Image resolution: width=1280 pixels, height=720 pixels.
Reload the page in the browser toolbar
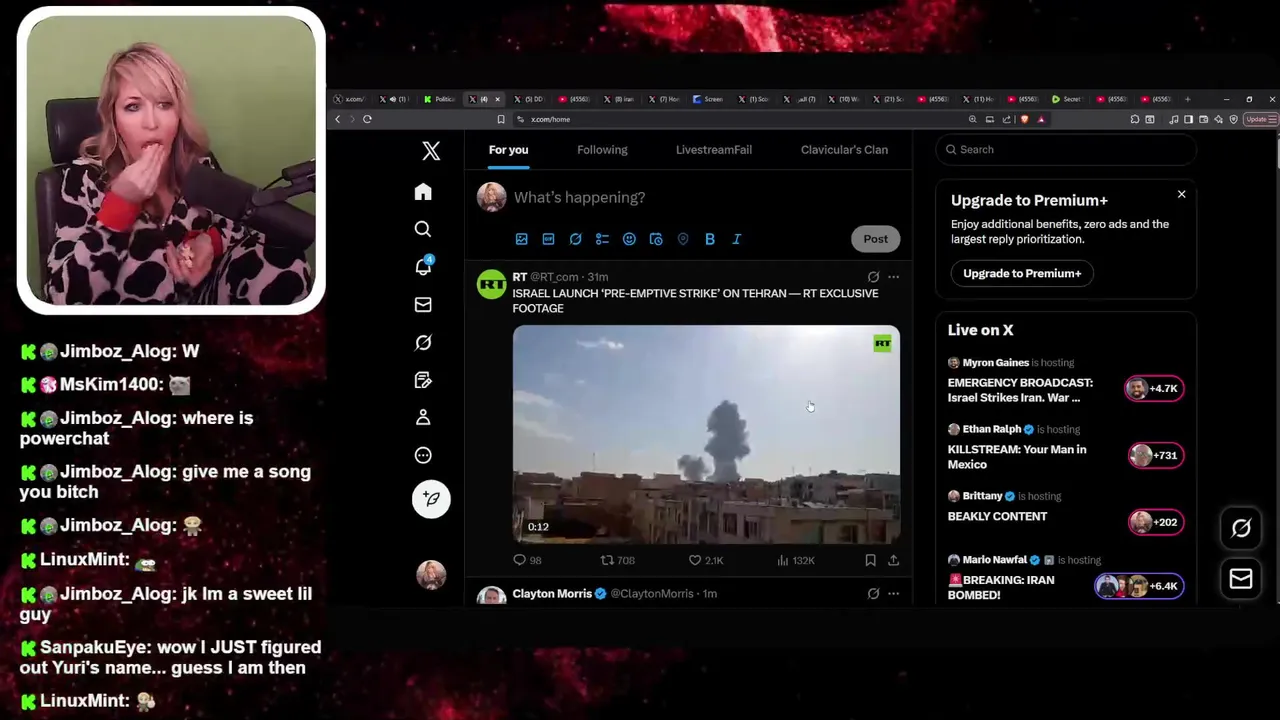[367, 119]
